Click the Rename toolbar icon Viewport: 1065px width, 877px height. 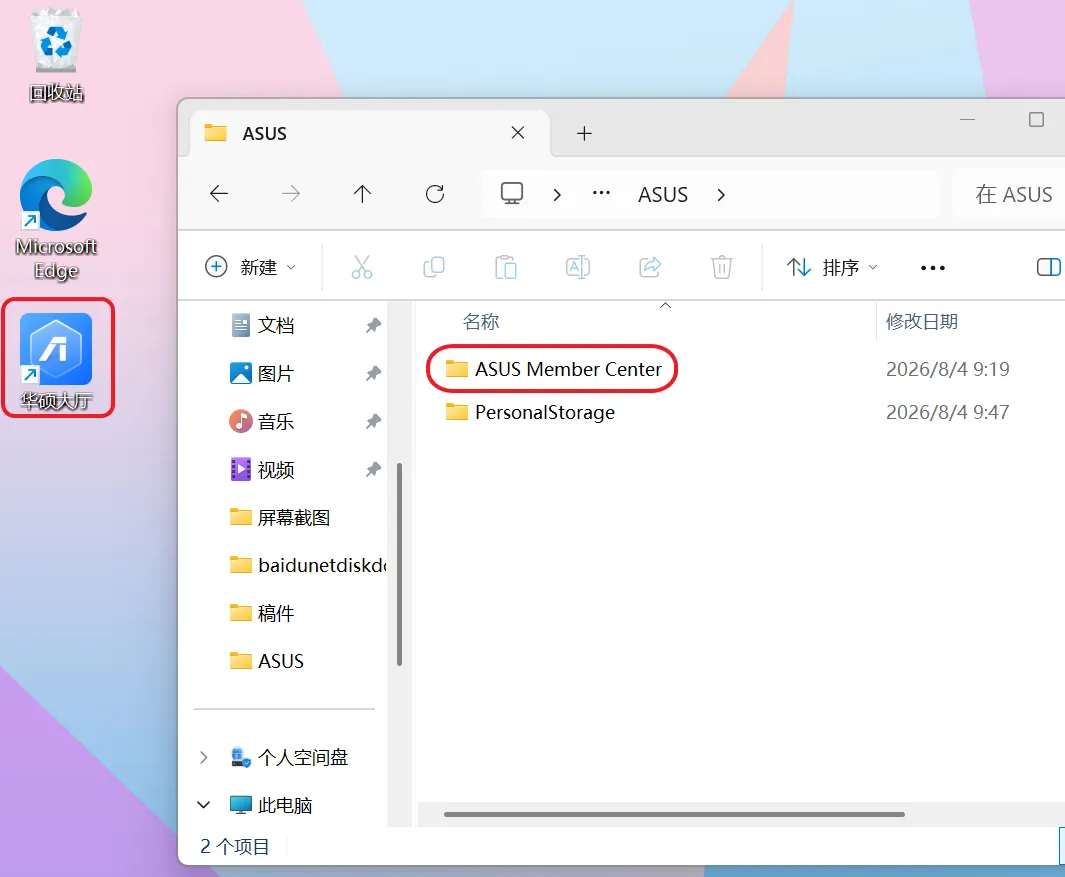pyautogui.click(x=578, y=267)
